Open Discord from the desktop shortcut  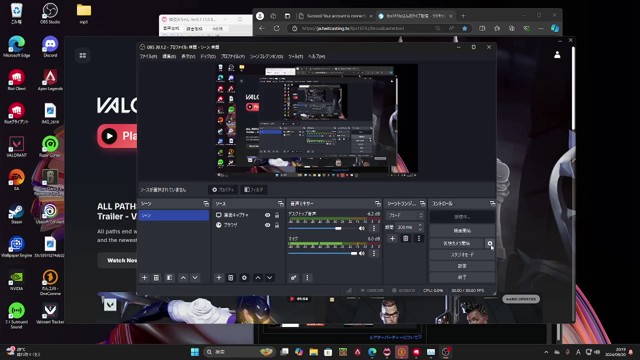point(50,47)
